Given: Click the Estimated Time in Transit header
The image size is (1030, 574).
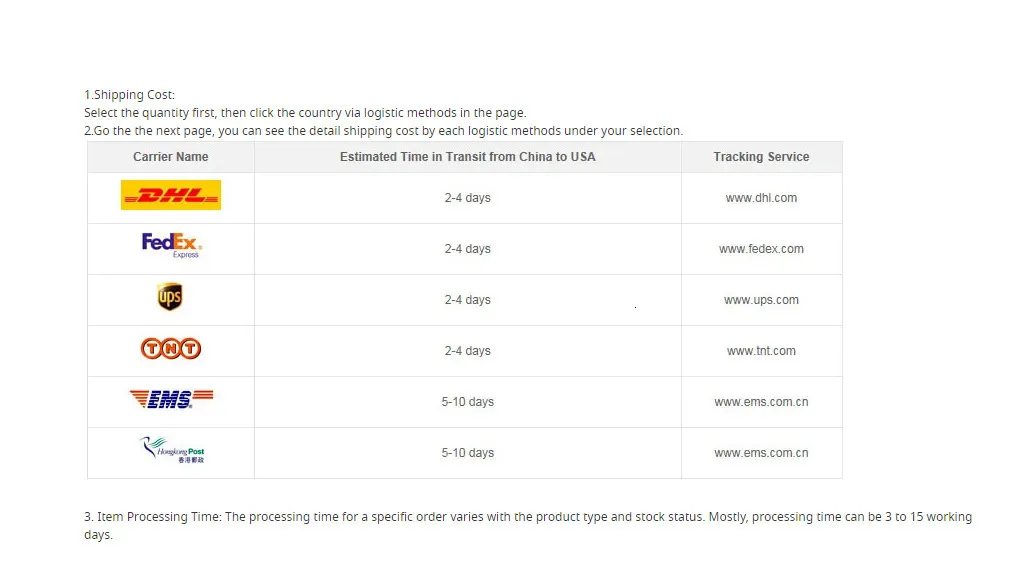Looking at the screenshot, I should (468, 157).
